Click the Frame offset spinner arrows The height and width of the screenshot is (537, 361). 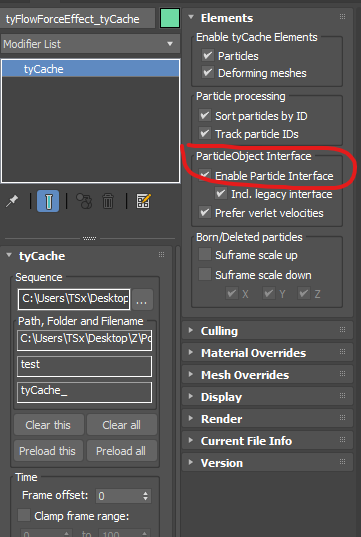pyautogui.click(x=146, y=496)
